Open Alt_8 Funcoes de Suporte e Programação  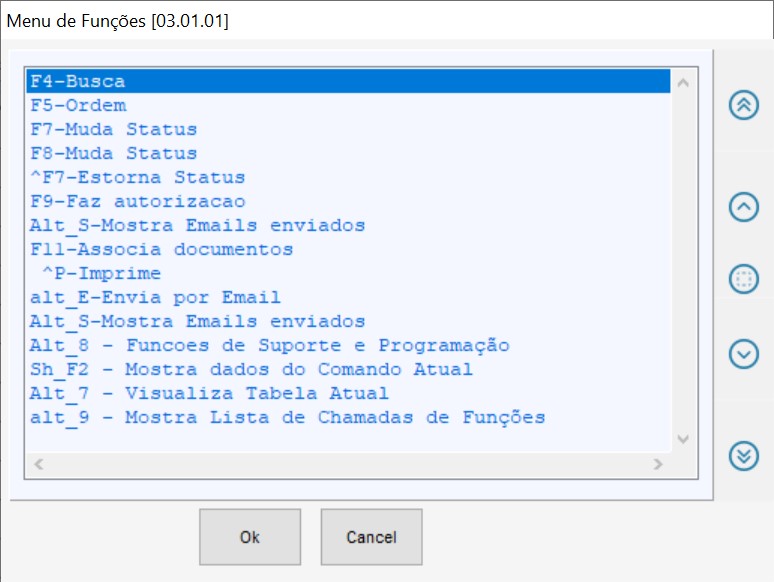pyautogui.click(x=269, y=345)
